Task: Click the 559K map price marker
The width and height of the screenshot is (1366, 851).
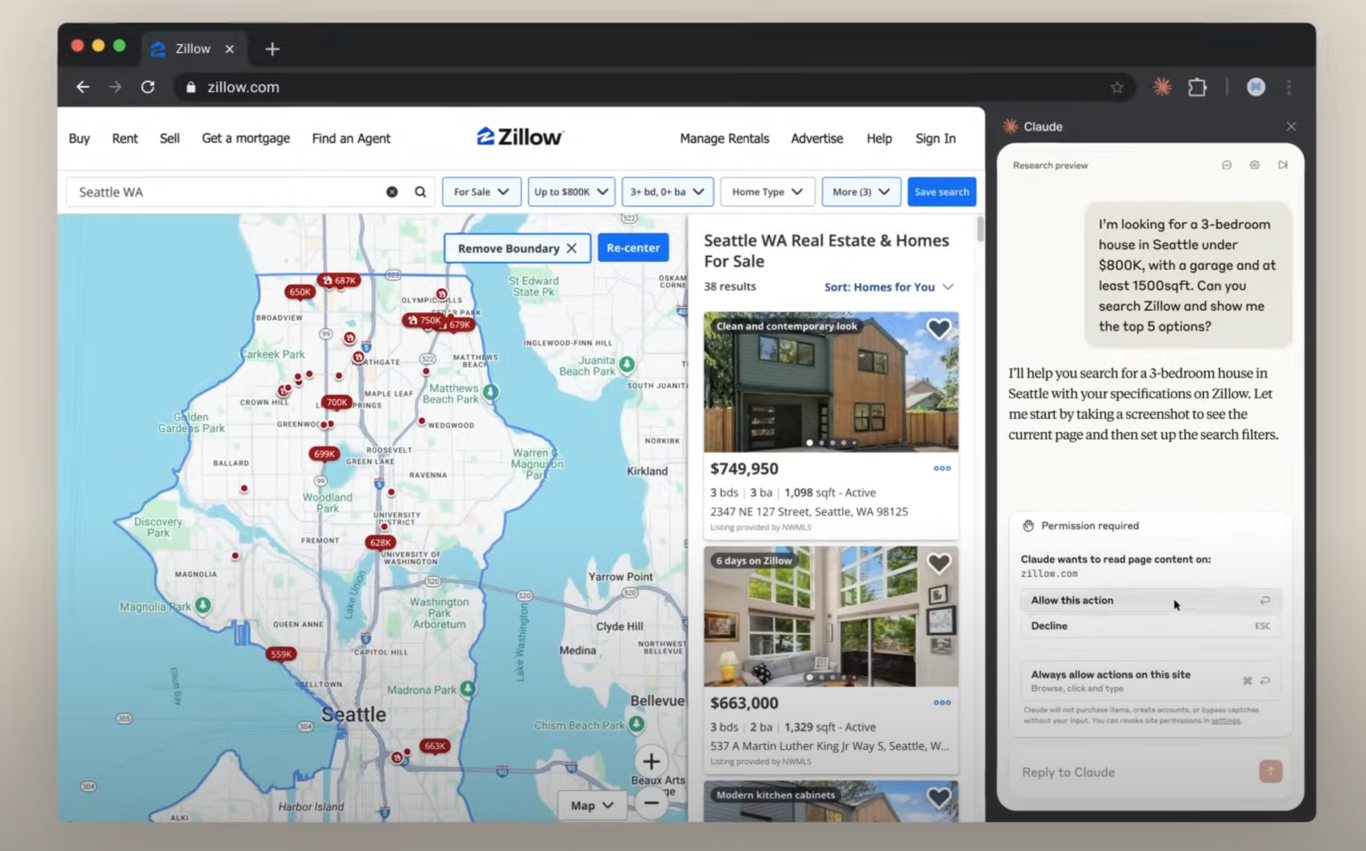Action: [281, 654]
